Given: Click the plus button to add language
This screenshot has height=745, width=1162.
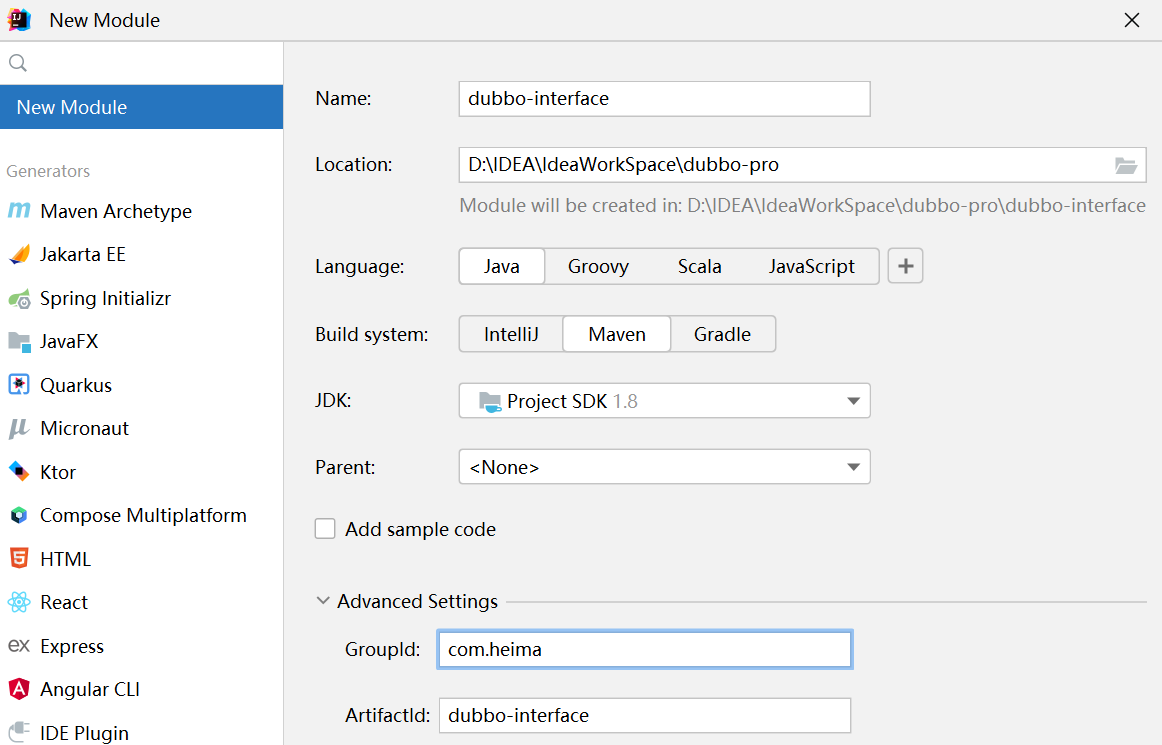Looking at the screenshot, I should click(x=905, y=266).
